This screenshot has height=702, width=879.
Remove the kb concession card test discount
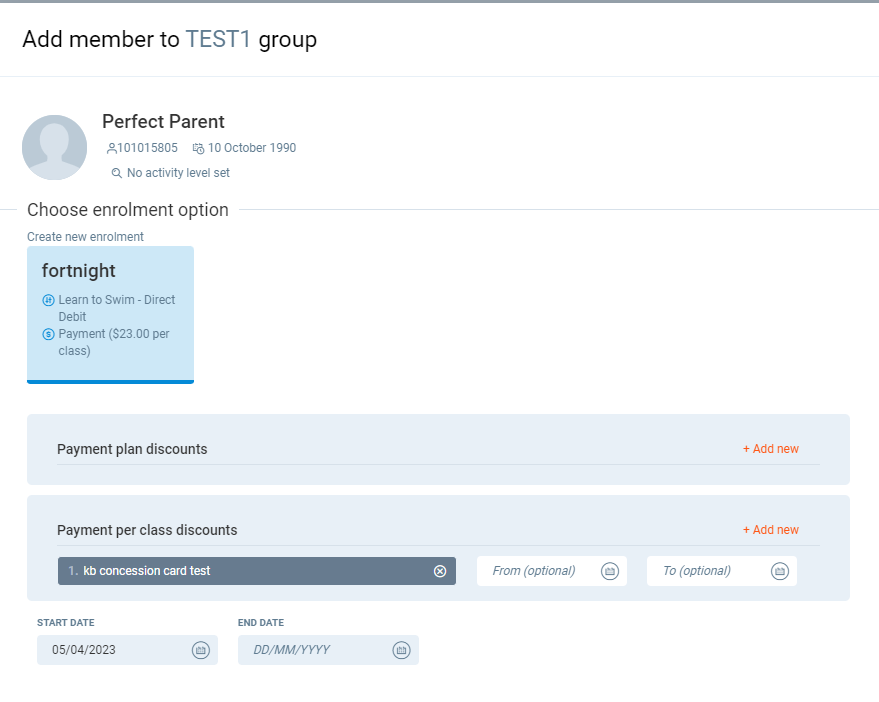point(440,571)
